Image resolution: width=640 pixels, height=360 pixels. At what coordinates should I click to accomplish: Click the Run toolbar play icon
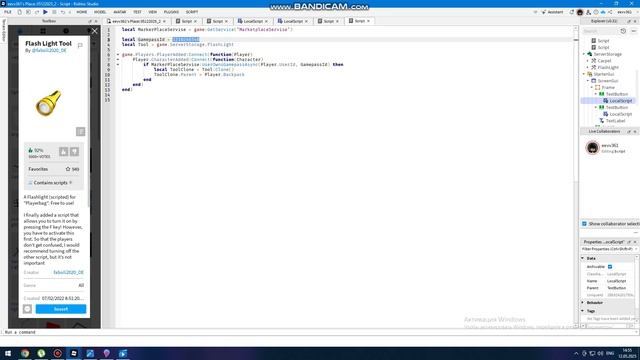click(x=45, y=12)
